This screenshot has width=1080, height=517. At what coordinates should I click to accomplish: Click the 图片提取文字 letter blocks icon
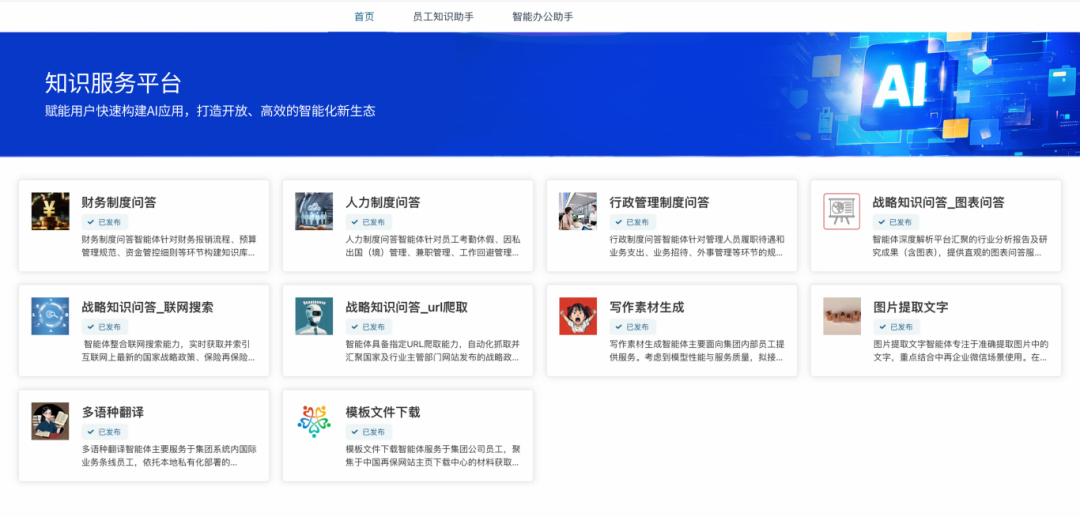[841, 316]
